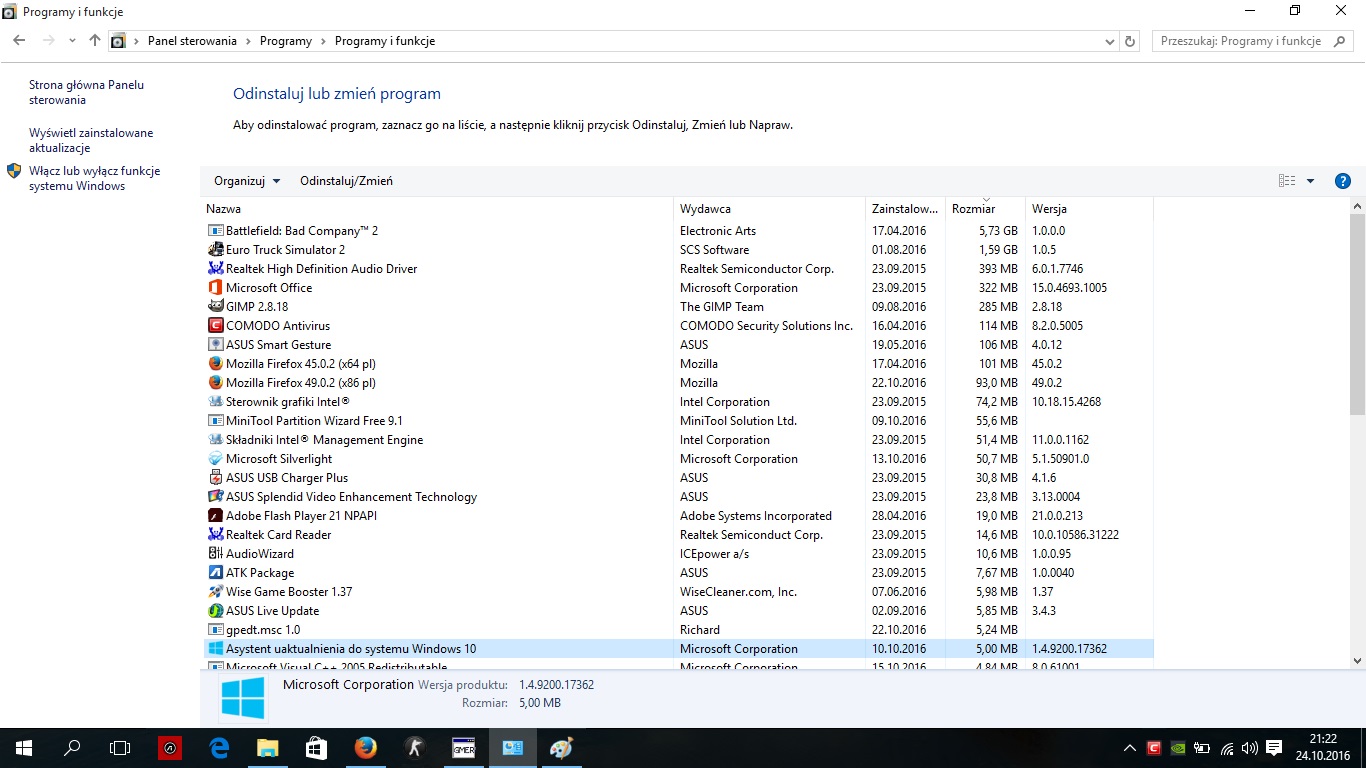This screenshot has height=768, width=1366.
Task: Sort by the Nazwa column header
Action: pos(437,209)
